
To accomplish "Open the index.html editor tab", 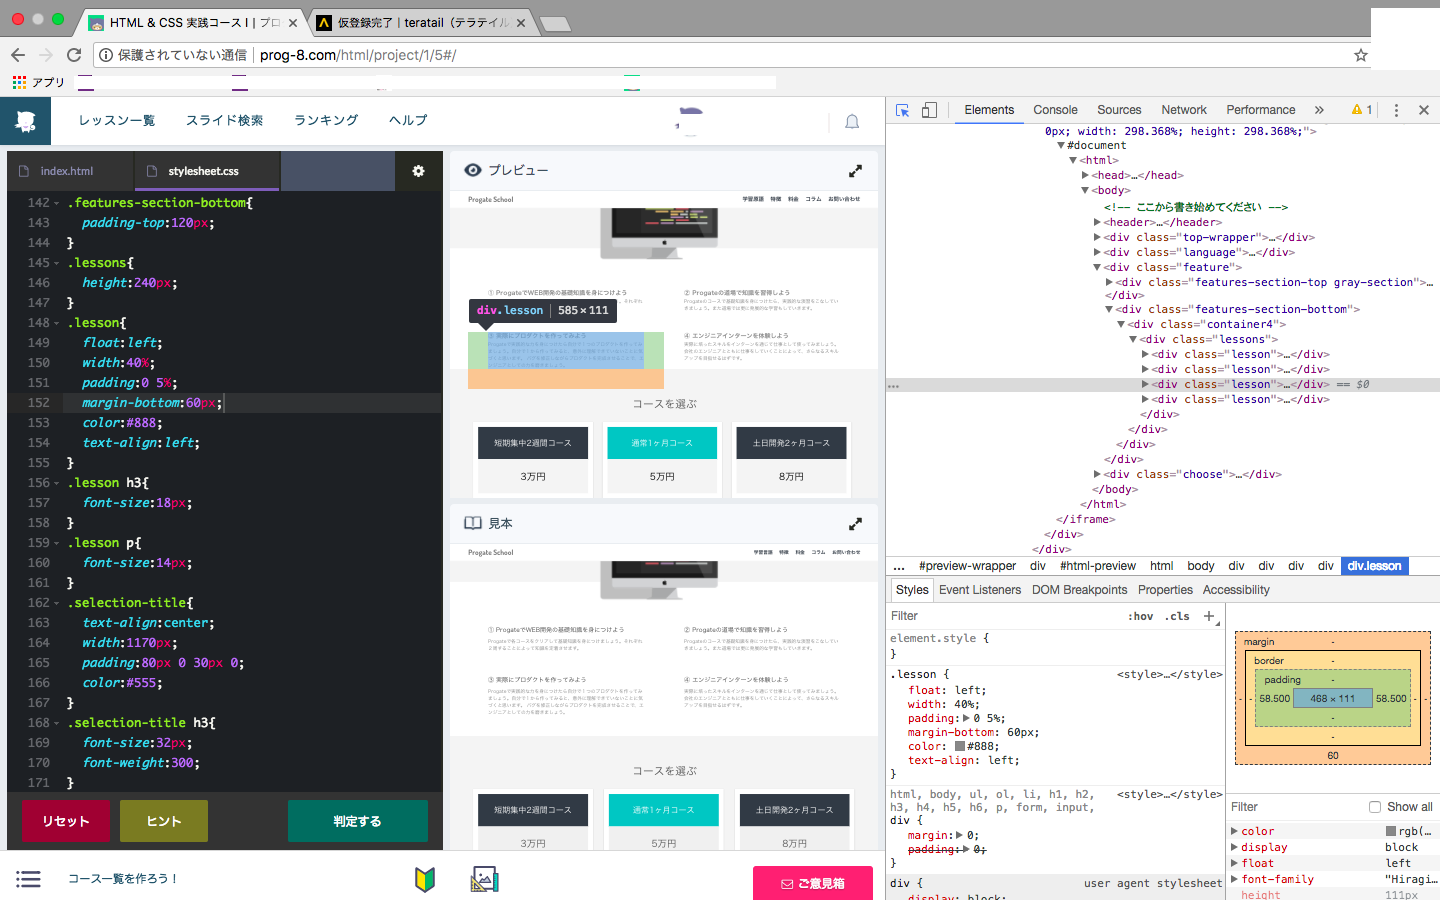I will [67, 171].
